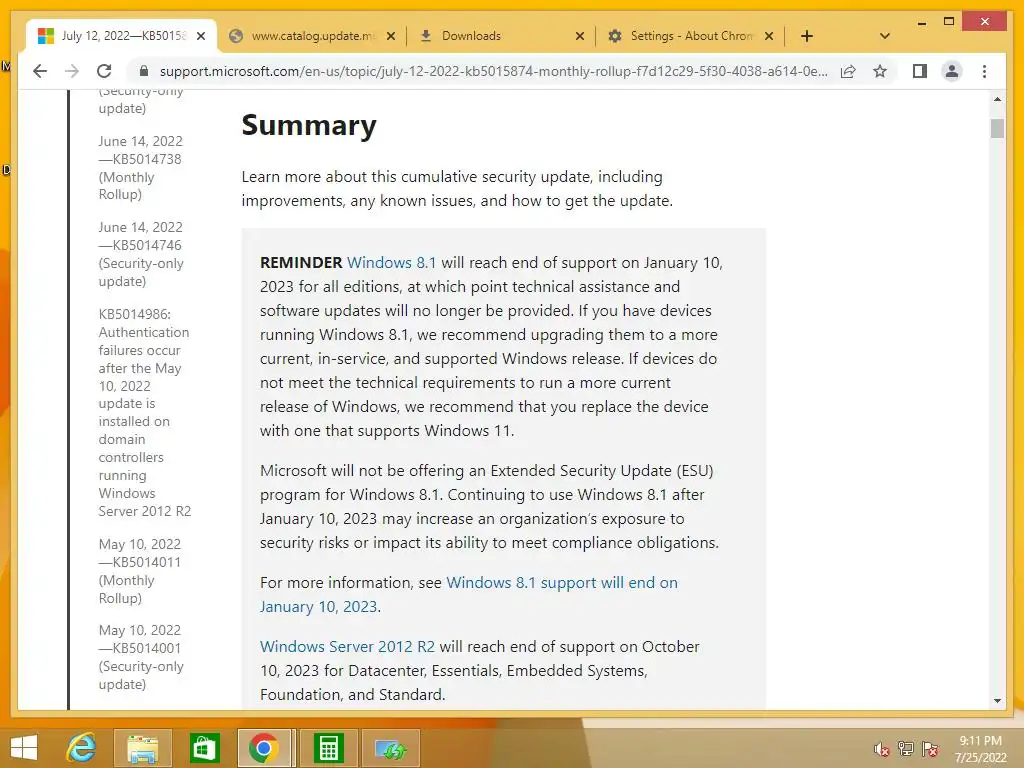
Task: Close the Settings - About Chrome tab
Action: 769,36
